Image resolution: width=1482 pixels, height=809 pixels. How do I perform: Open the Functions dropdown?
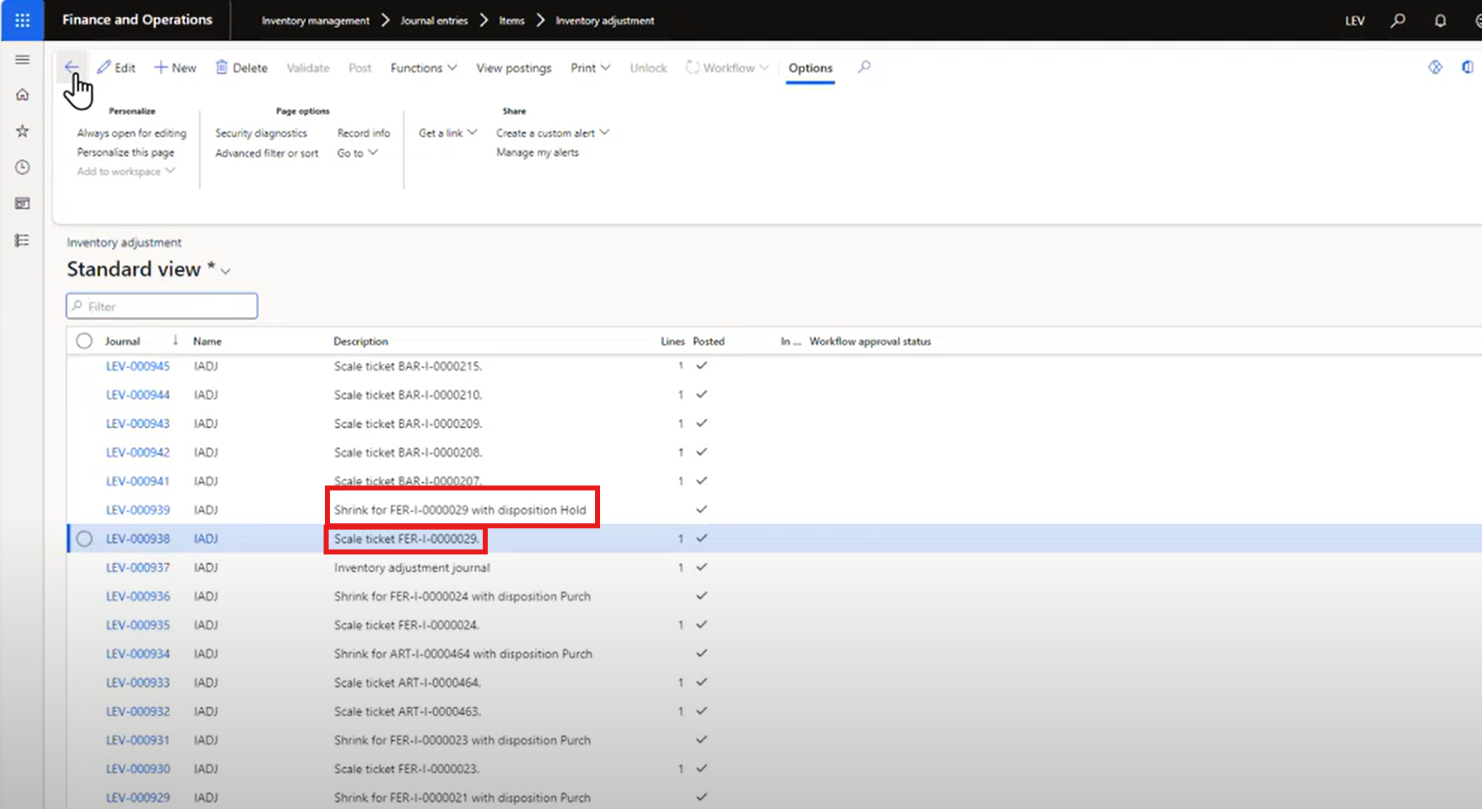pos(423,67)
